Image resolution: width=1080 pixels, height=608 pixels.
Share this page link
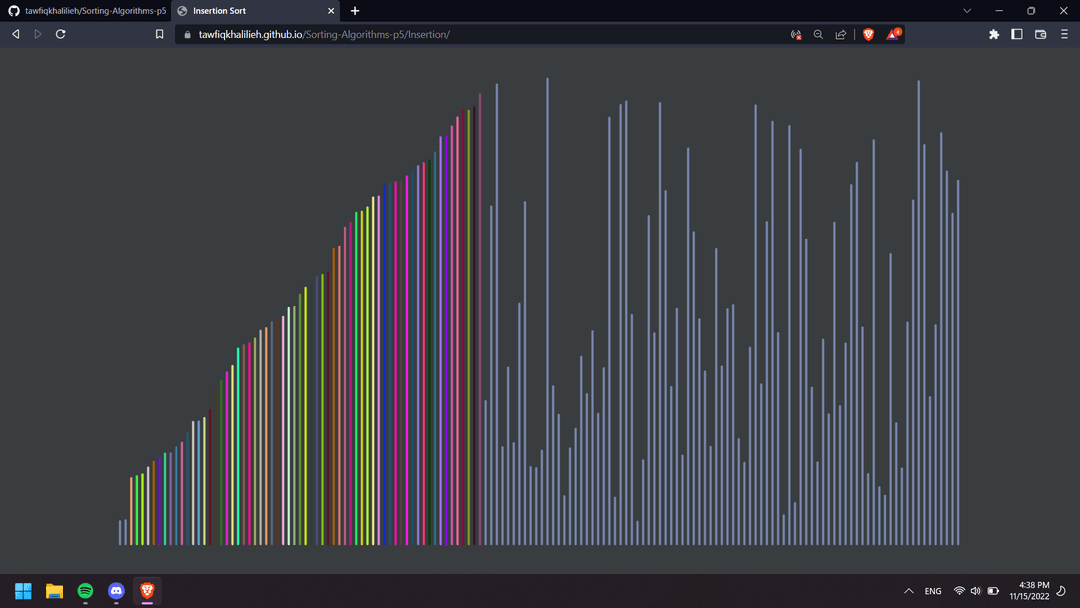tap(840, 34)
